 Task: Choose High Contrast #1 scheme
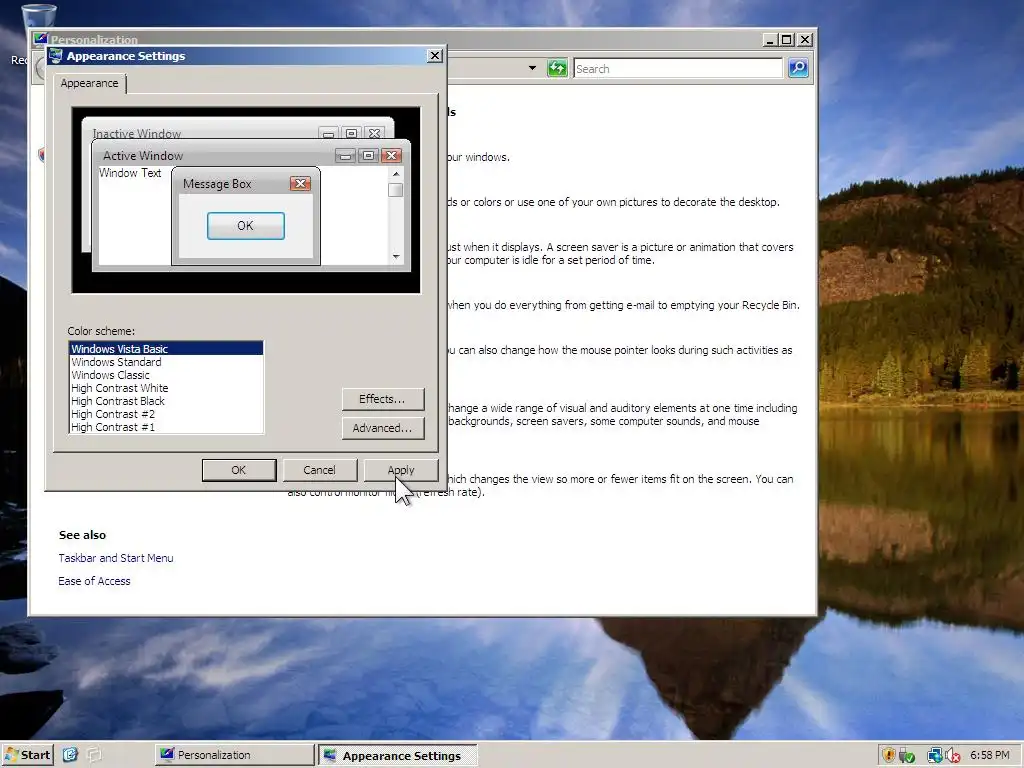pyautogui.click(x=166, y=427)
